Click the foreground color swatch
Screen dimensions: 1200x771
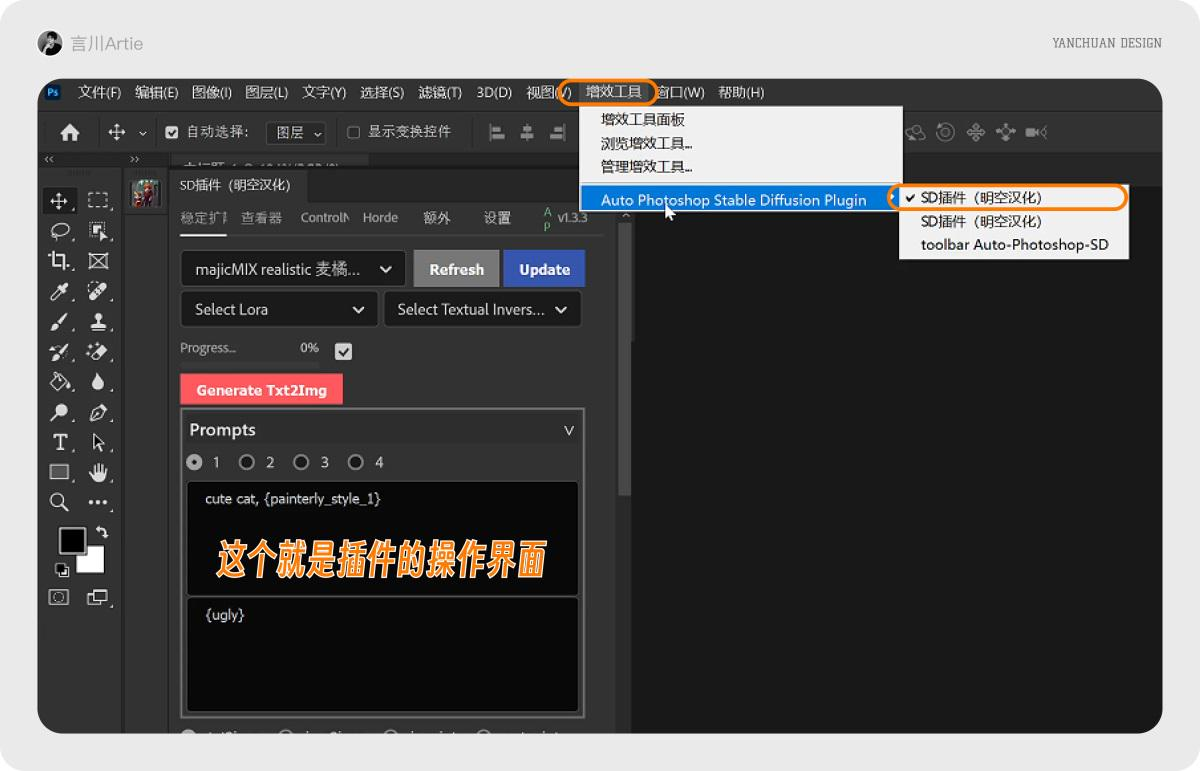click(70, 540)
